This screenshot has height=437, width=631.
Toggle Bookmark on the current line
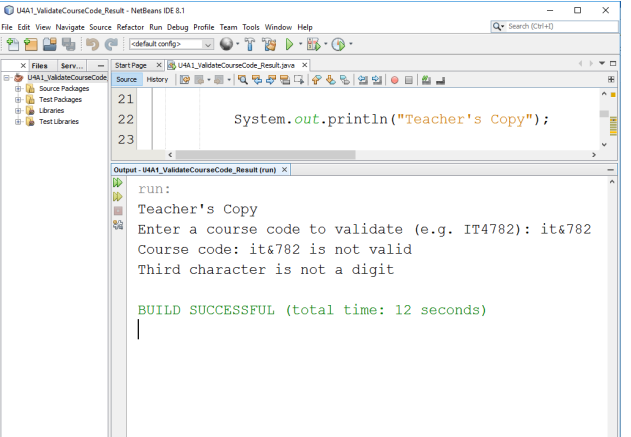point(345,80)
